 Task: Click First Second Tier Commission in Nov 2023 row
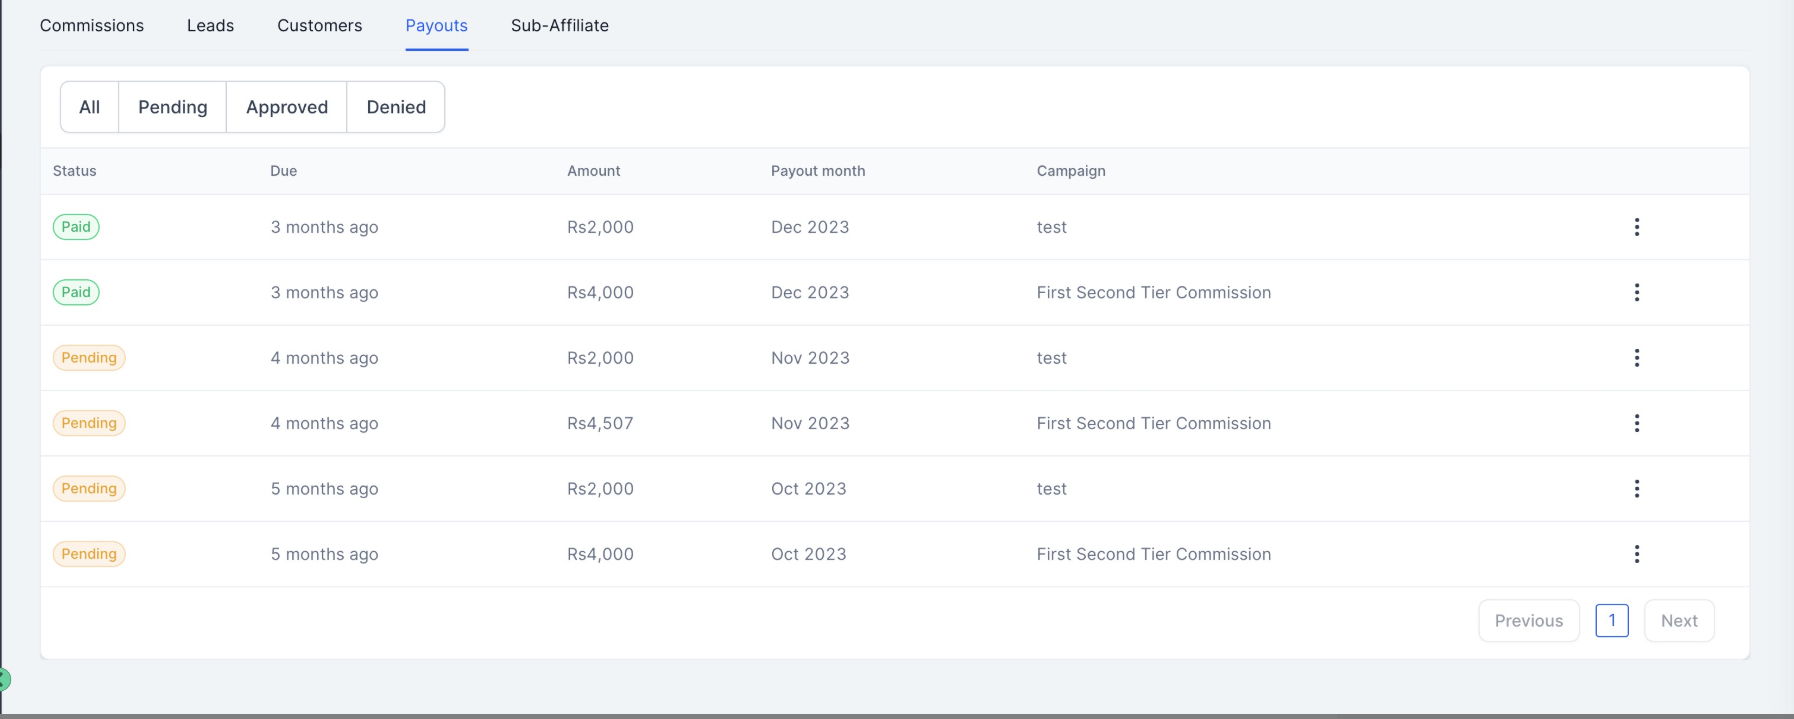point(1154,423)
